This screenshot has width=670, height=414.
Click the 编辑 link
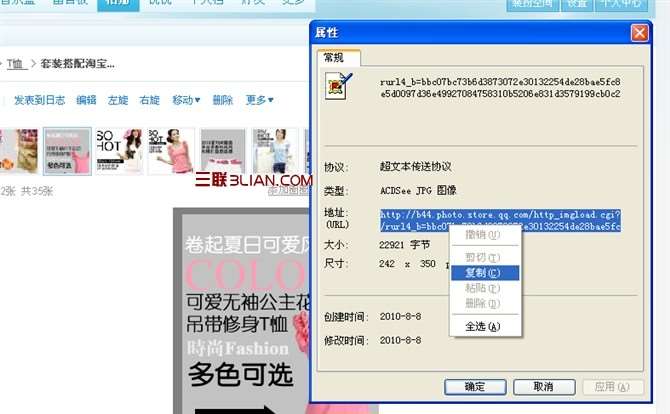(x=87, y=100)
